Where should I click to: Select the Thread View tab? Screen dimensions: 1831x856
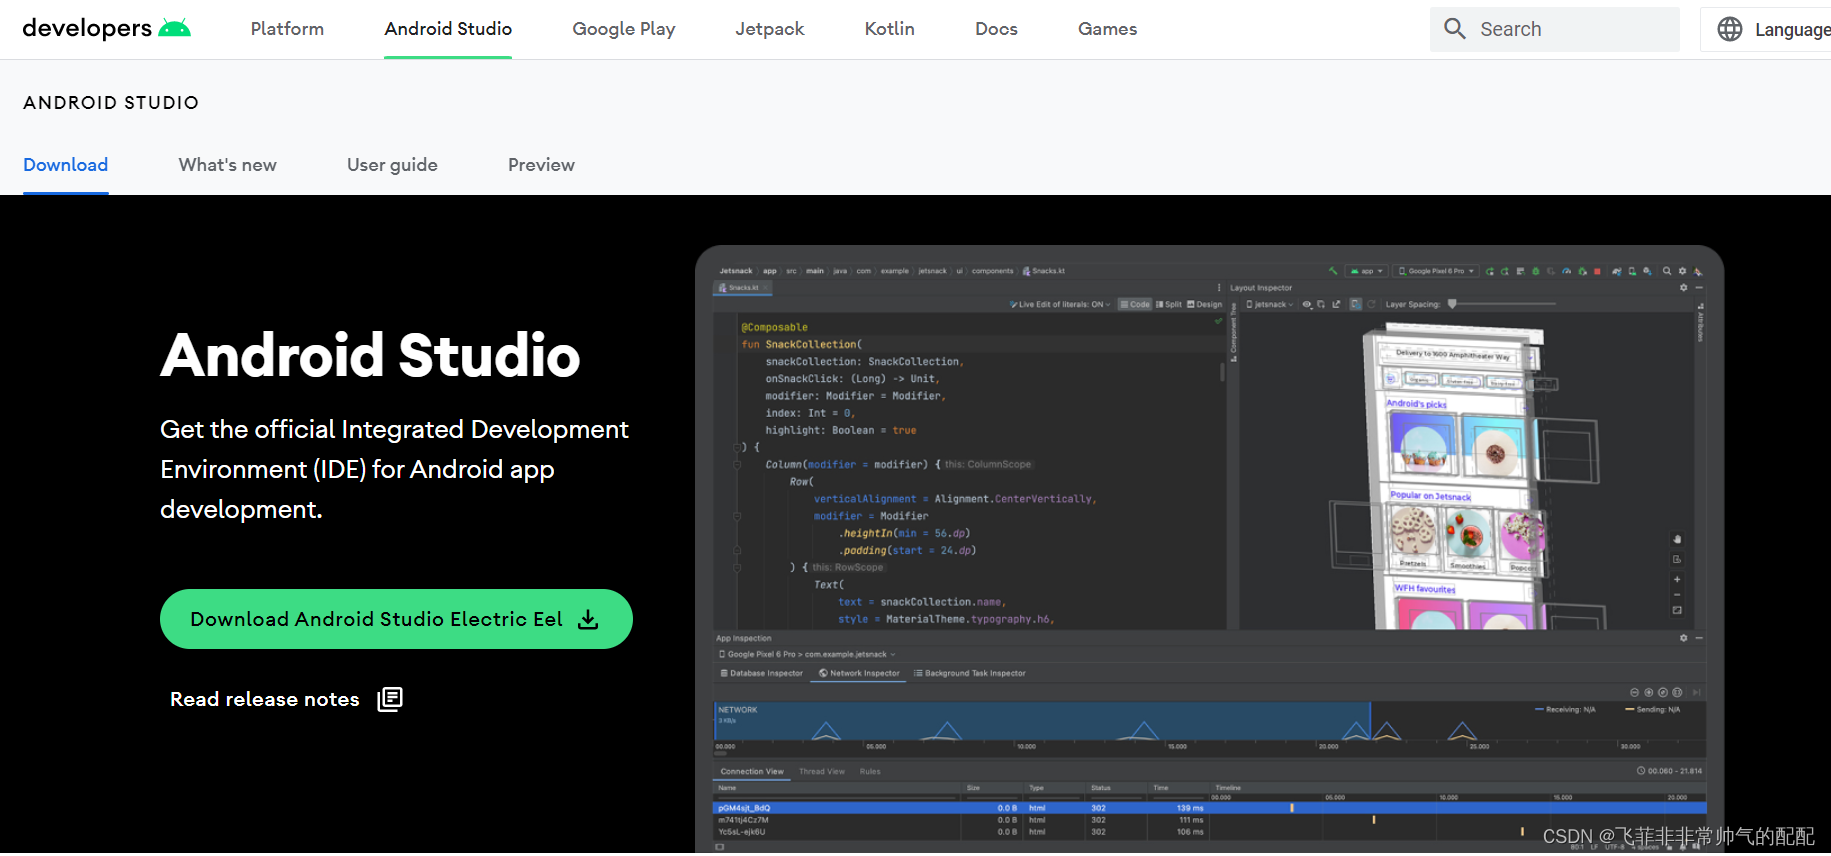tap(822, 771)
